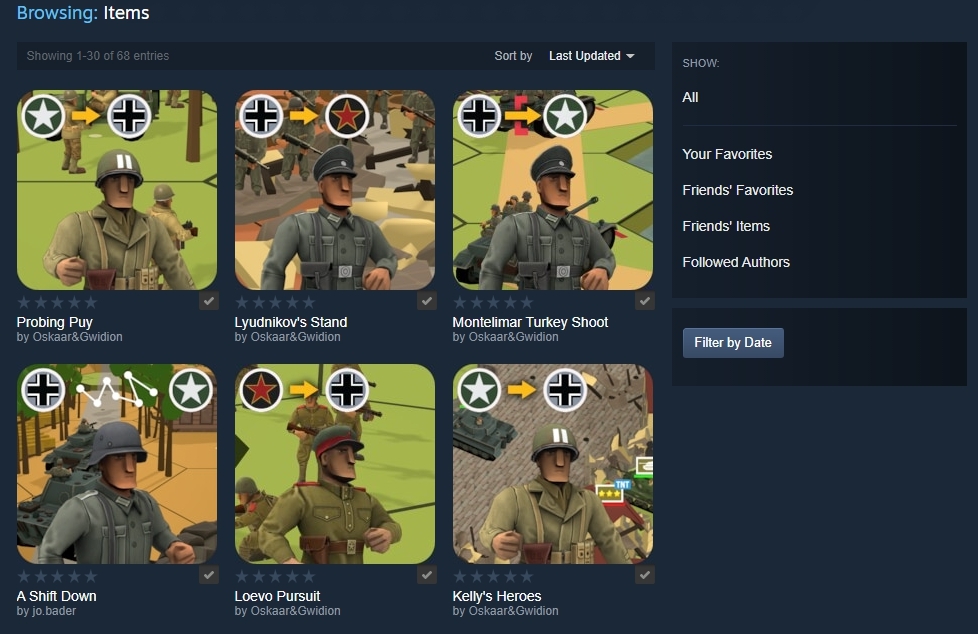Open author Oskaar&Gwidion under Lyudnikov's Stand
Image resolution: width=978 pixels, height=634 pixels.
click(295, 337)
